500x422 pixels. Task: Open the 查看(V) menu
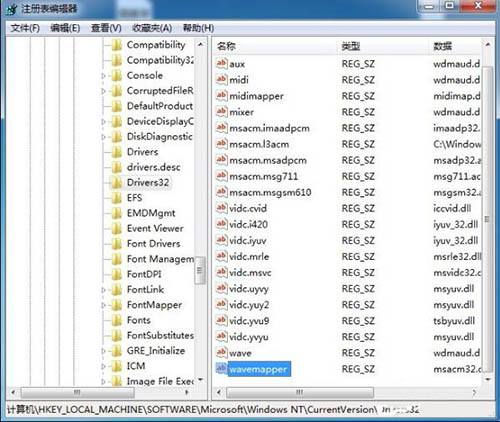click(x=106, y=28)
